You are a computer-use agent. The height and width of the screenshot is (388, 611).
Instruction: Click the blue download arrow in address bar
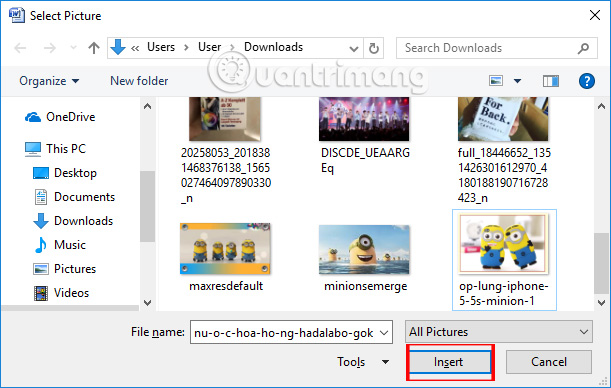click(x=118, y=47)
